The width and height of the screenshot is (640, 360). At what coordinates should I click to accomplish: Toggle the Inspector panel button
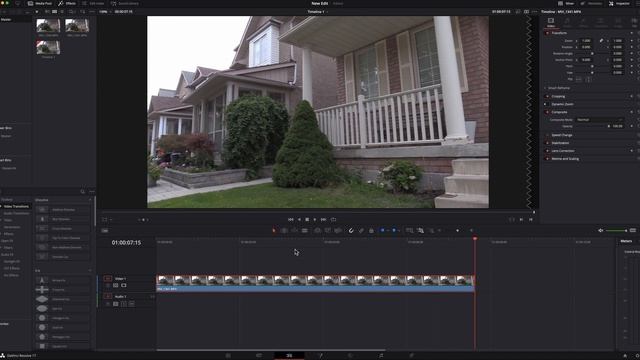[619, 3]
